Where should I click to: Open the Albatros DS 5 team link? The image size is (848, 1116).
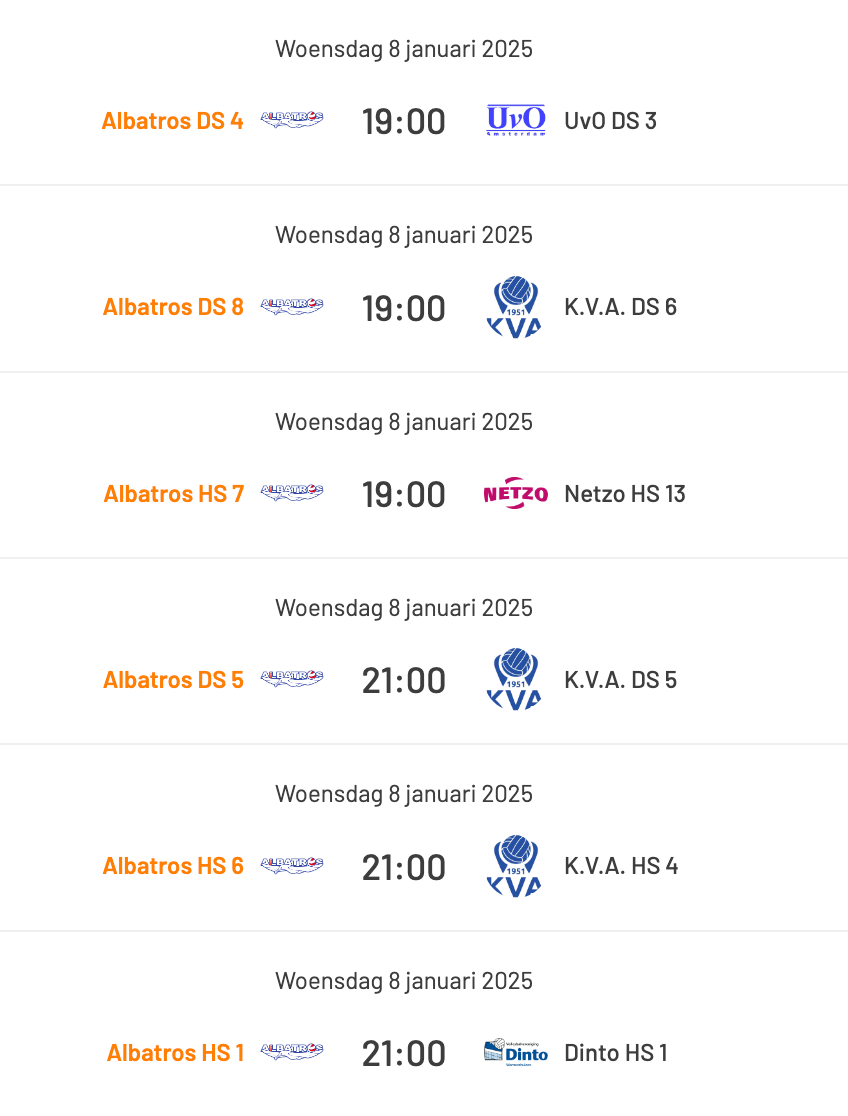tap(173, 680)
